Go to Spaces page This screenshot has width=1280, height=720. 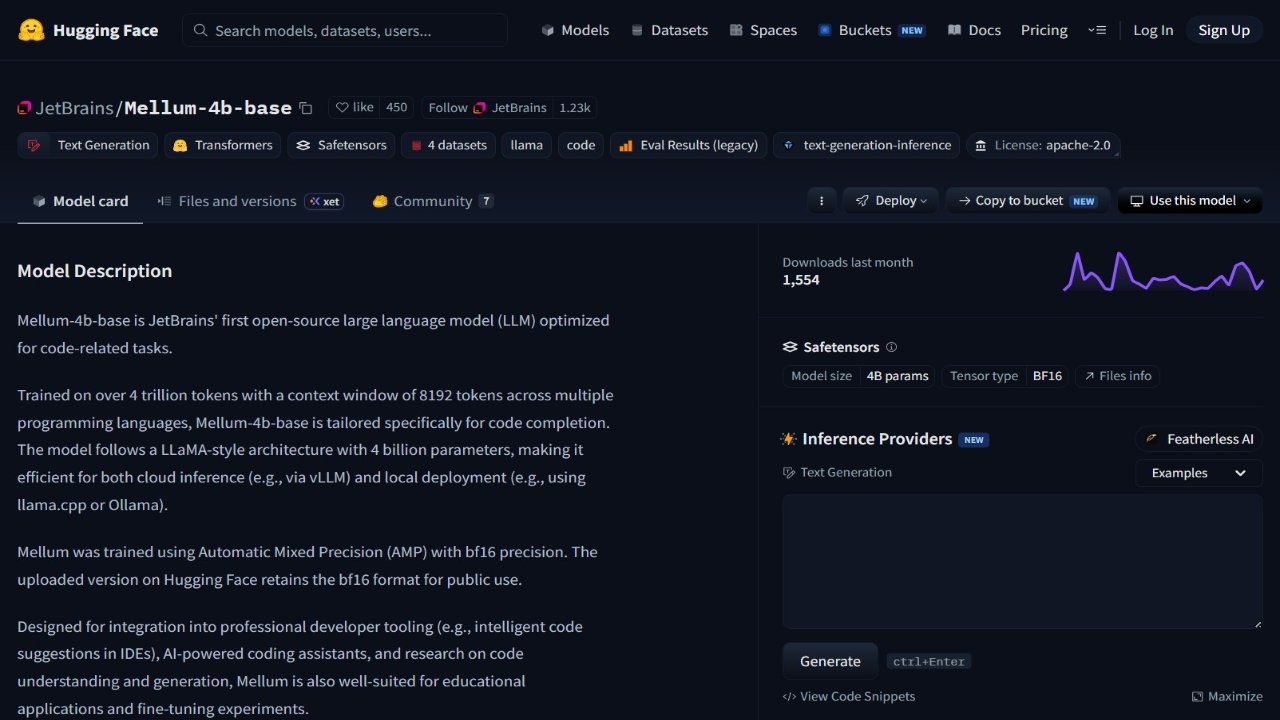[x=763, y=30]
